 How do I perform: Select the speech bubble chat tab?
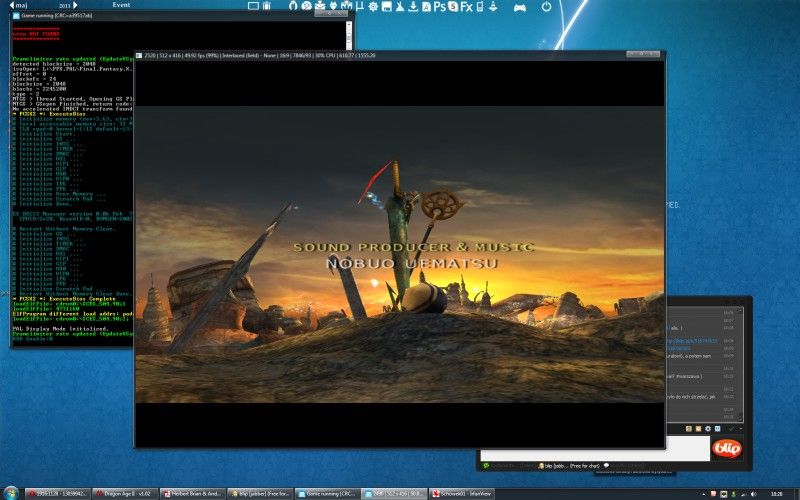623,466
